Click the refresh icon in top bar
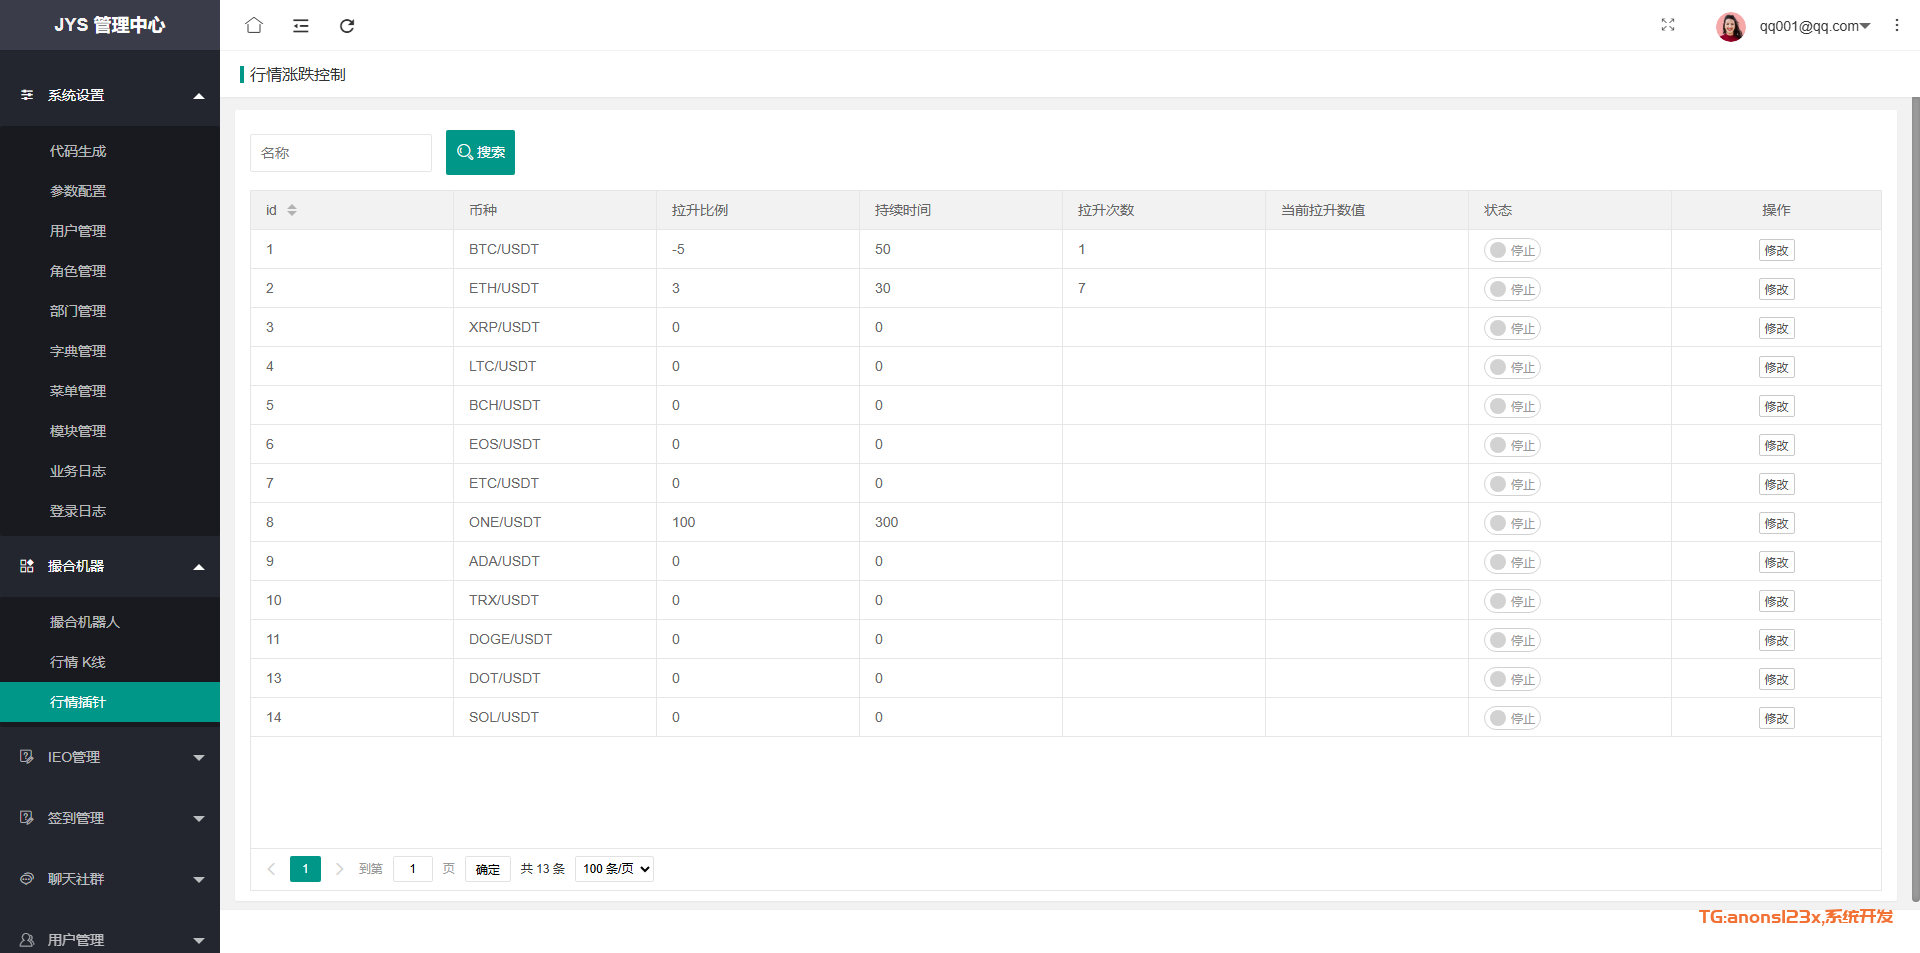Viewport: 1920px width, 953px height. point(347,26)
